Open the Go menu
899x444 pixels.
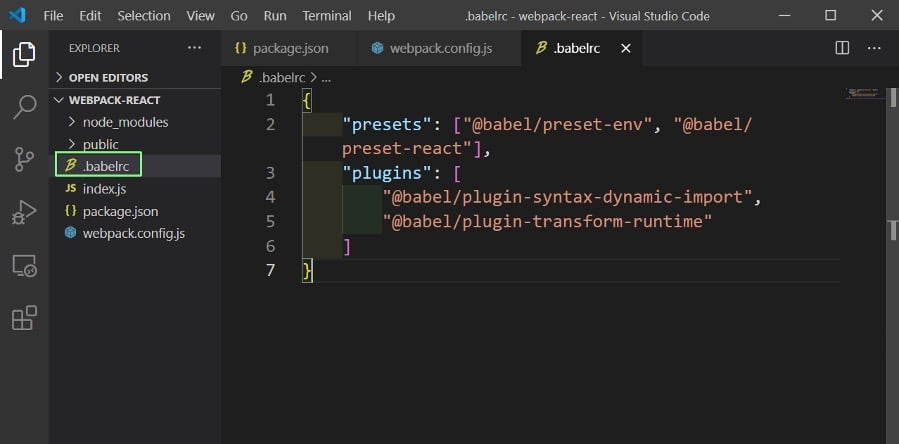pyautogui.click(x=239, y=16)
